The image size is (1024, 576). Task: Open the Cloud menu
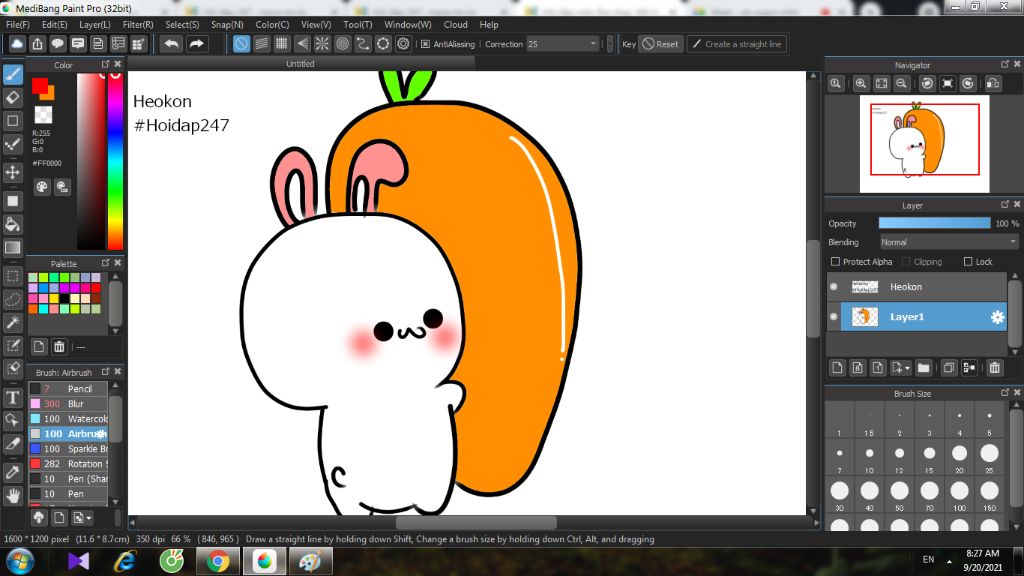pyautogui.click(x=455, y=25)
